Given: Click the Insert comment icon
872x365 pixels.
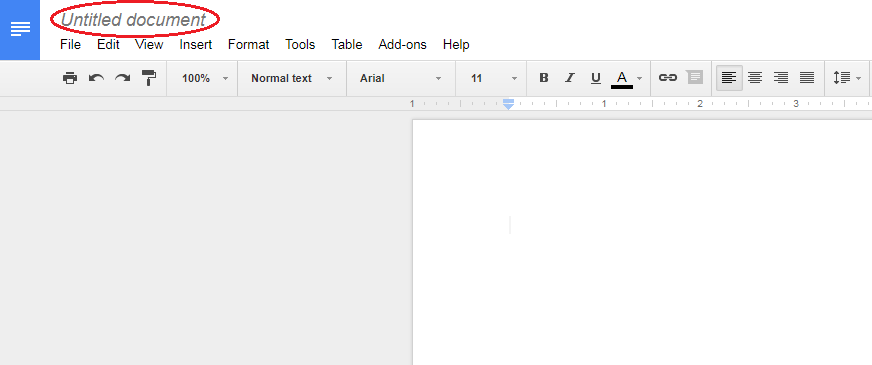Looking at the screenshot, I should [695, 77].
